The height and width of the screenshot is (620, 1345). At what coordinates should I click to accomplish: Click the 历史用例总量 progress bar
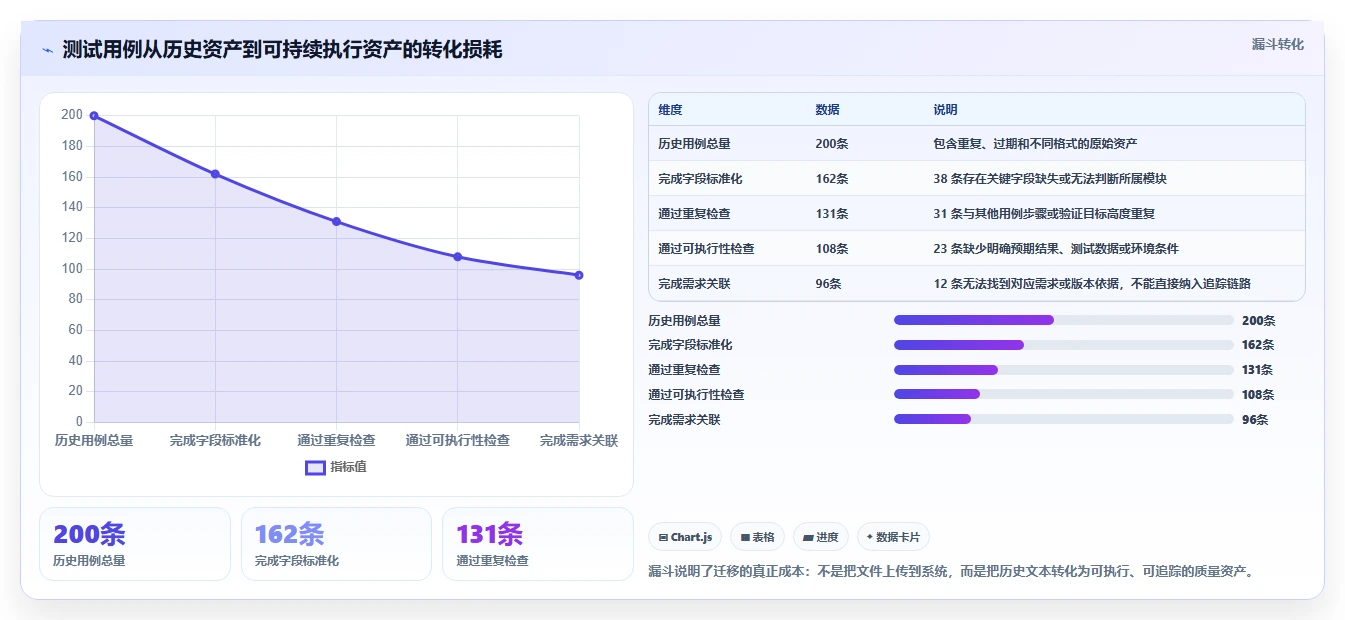coord(1064,320)
